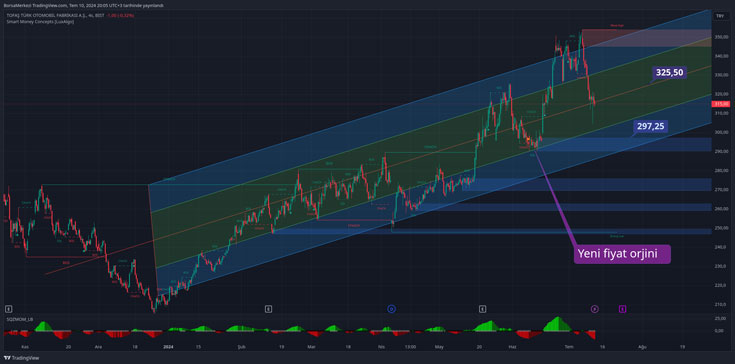This screenshot has height=364, width=735.
Task: Click 230,00 on the price axis
Action: pyautogui.click(x=720, y=266)
